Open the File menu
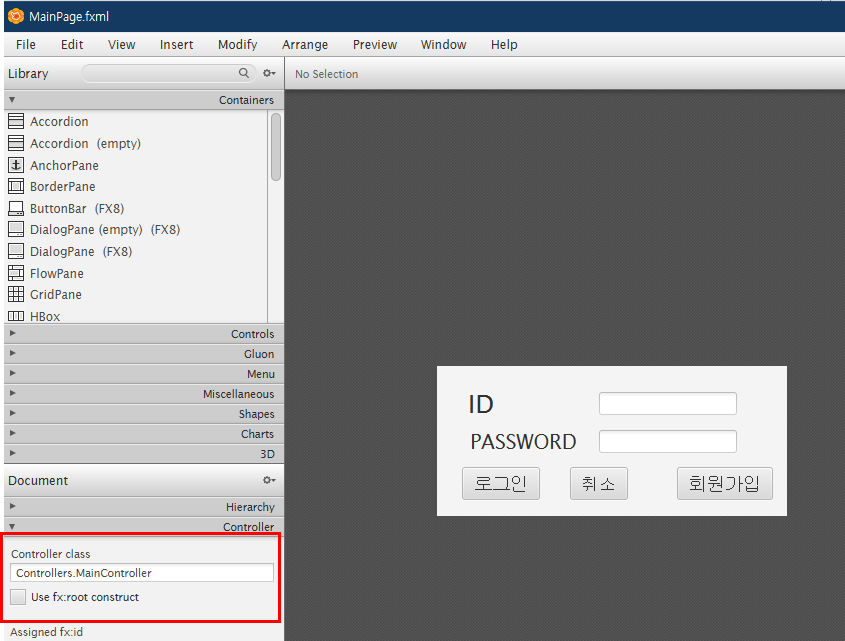Image resolution: width=845 pixels, height=641 pixels. pyautogui.click(x=26, y=45)
